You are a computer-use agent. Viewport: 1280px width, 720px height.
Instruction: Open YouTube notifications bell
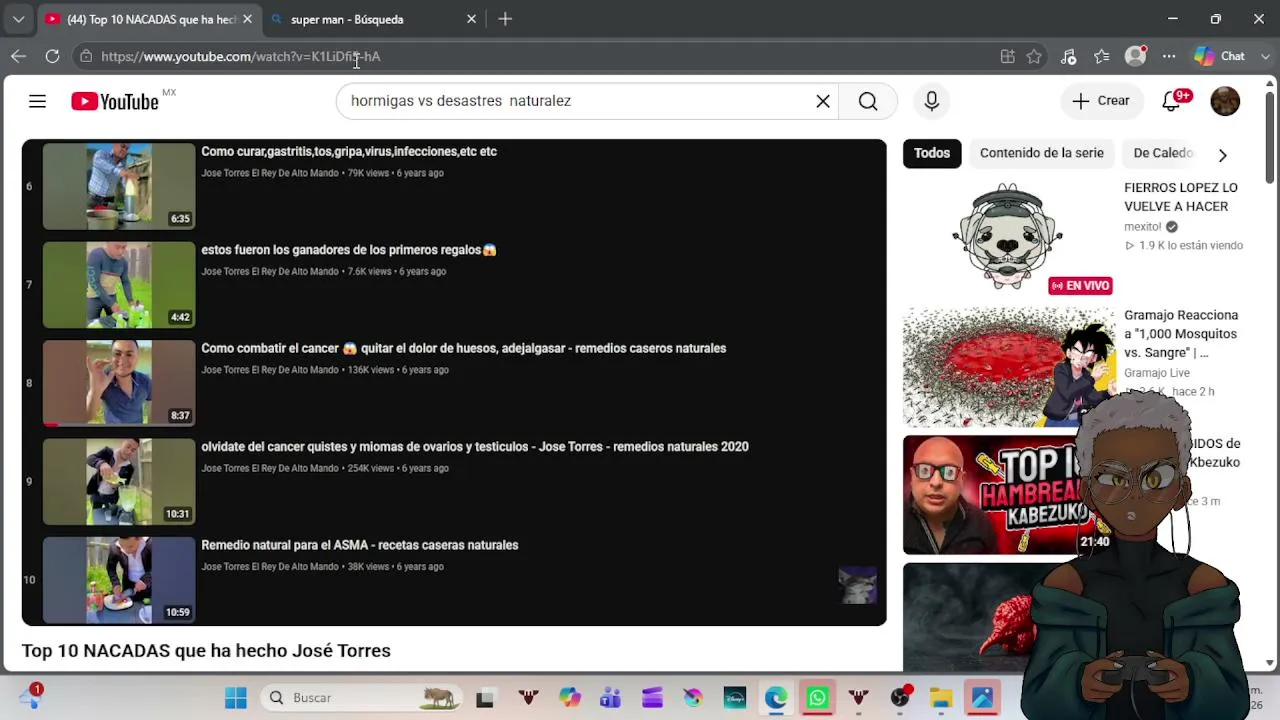click(x=1172, y=101)
